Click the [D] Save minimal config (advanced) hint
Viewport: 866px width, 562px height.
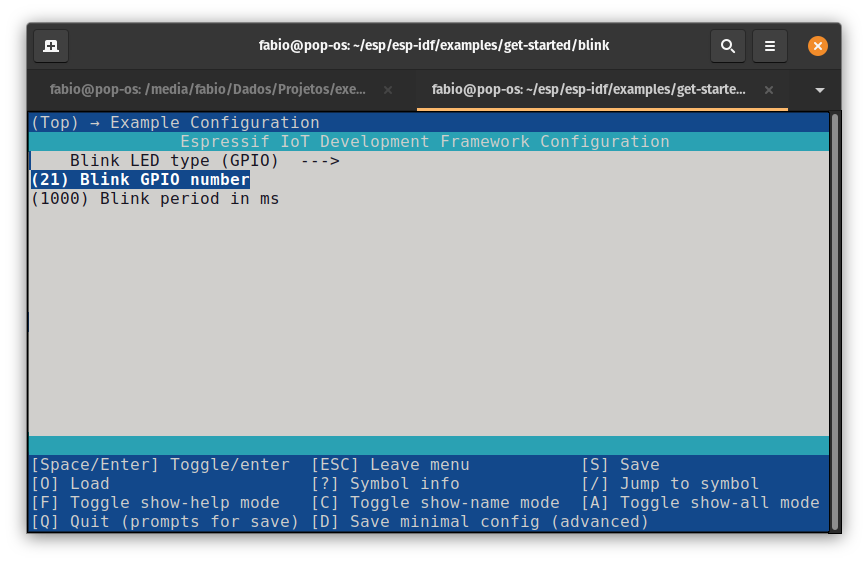pyautogui.click(x=480, y=522)
